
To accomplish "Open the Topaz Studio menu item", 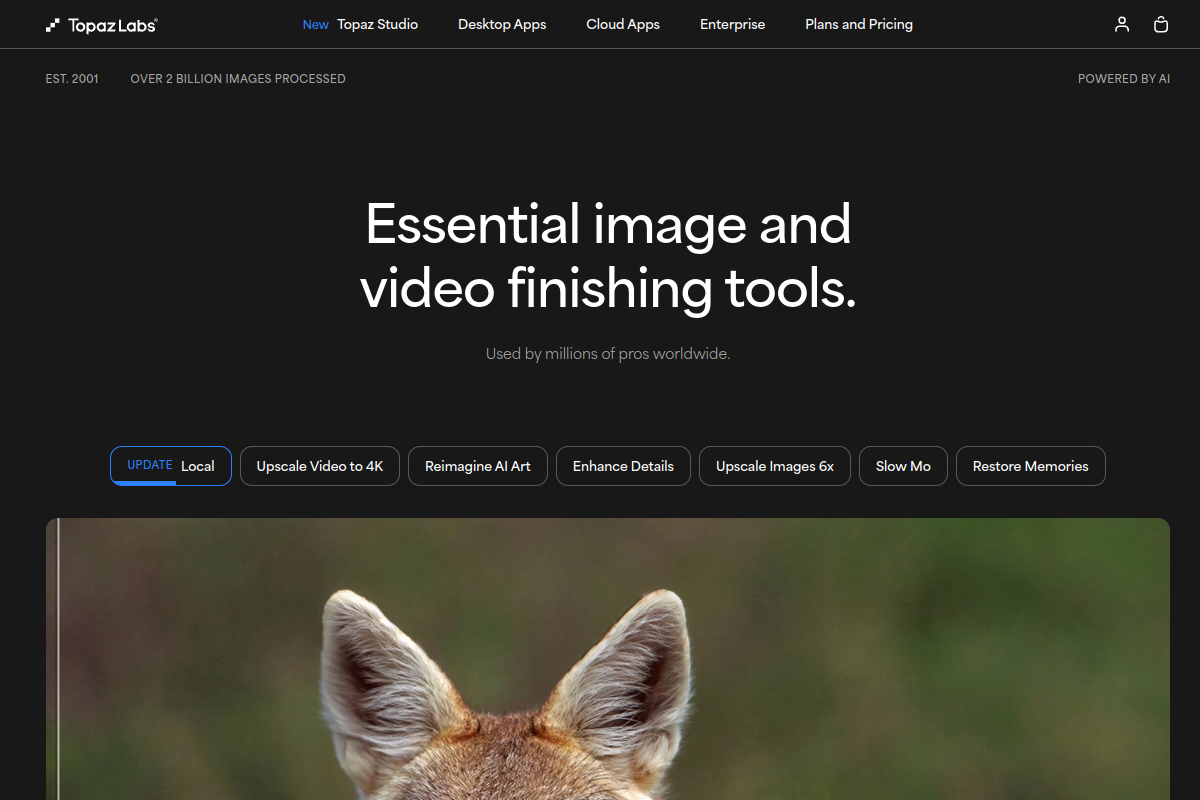I will (x=377, y=24).
